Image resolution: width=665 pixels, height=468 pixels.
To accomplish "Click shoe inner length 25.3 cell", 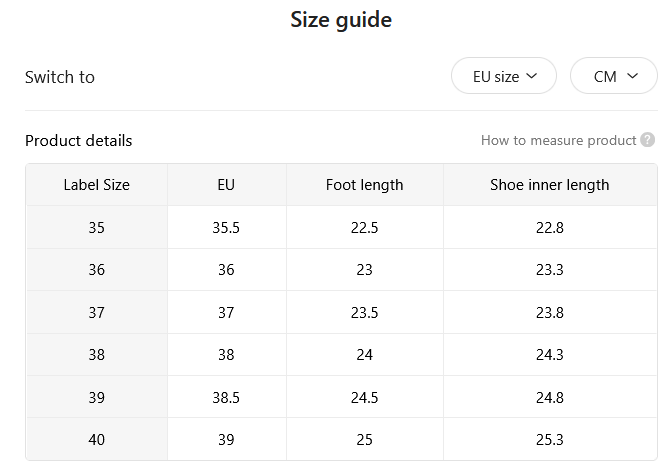I will pos(550,439).
